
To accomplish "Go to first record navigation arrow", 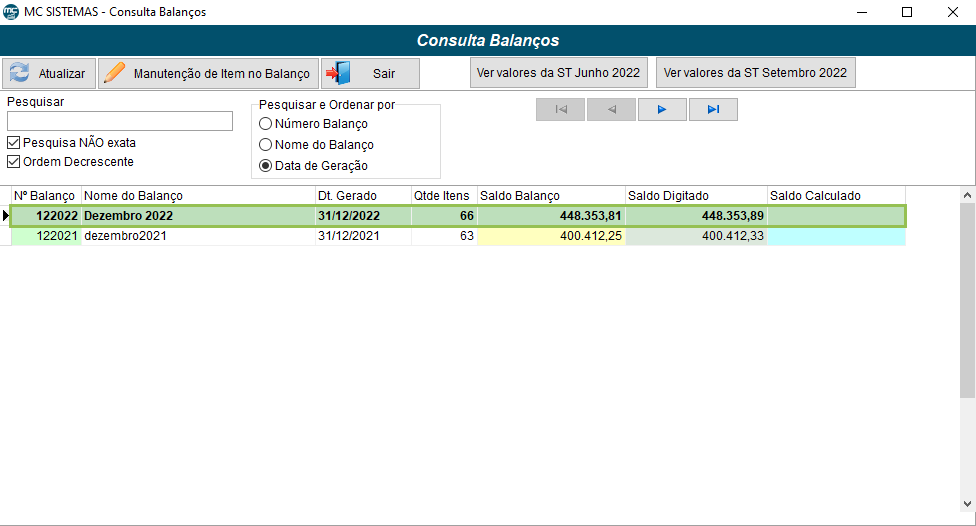I will tap(561, 110).
